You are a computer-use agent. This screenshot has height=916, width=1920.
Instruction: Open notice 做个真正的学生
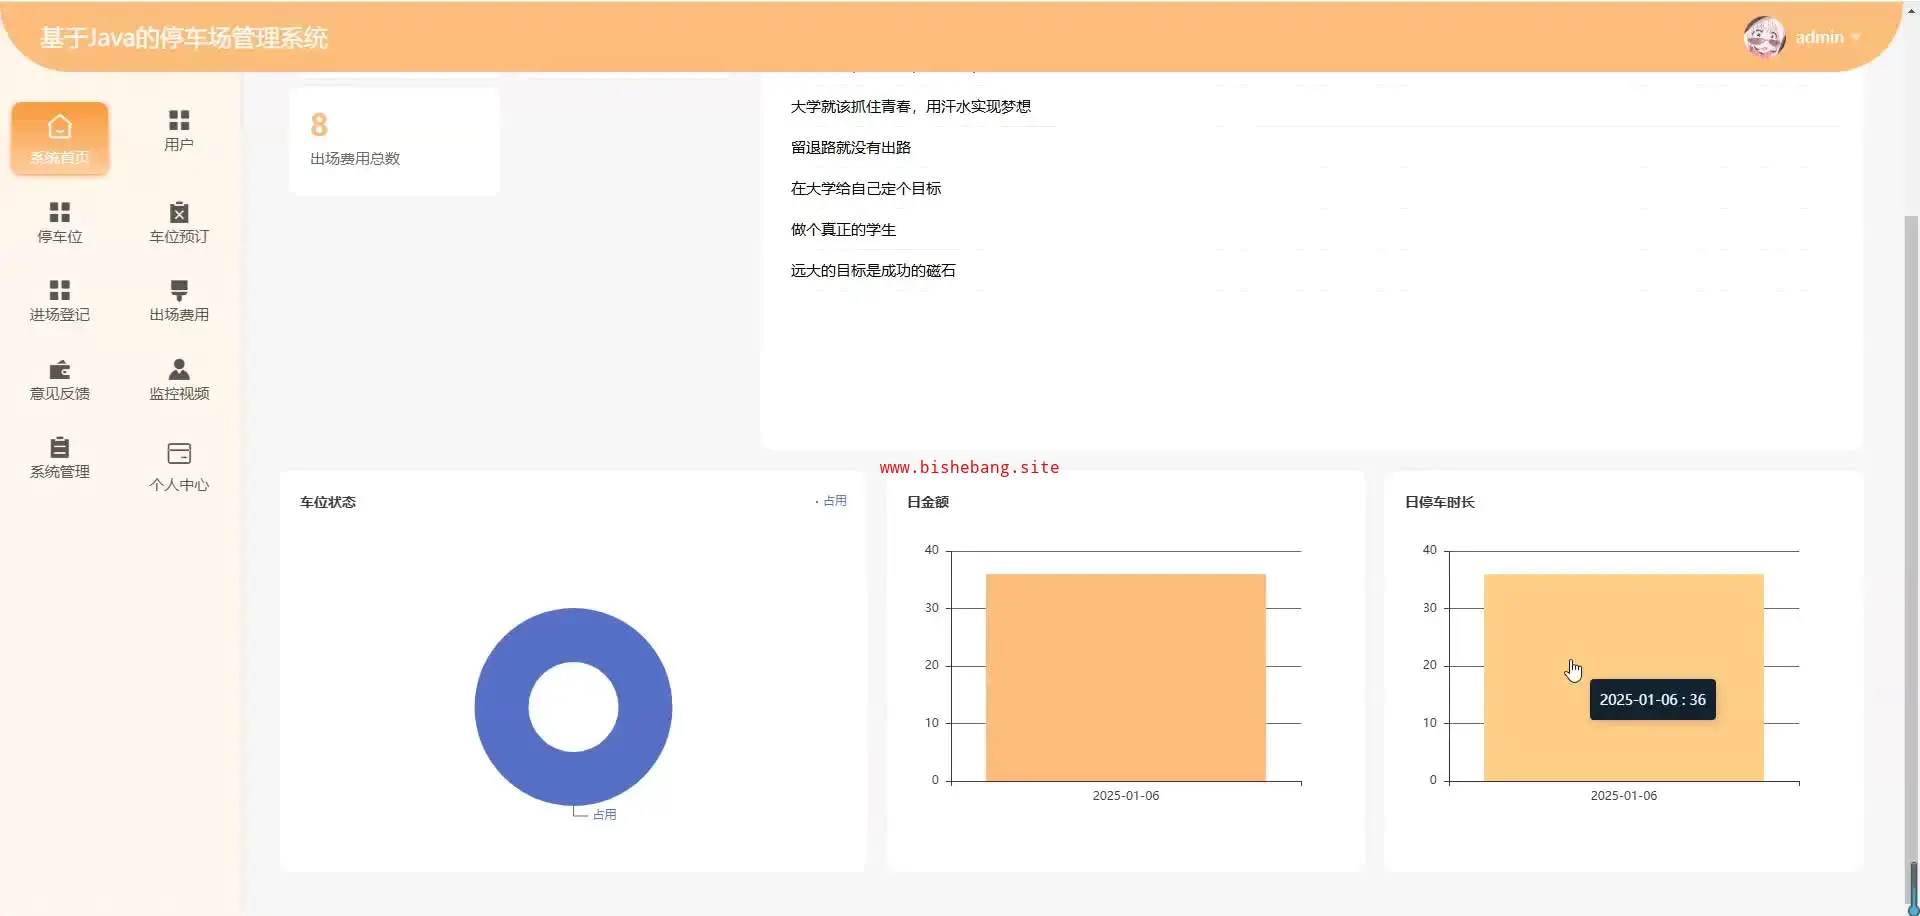point(843,230)
